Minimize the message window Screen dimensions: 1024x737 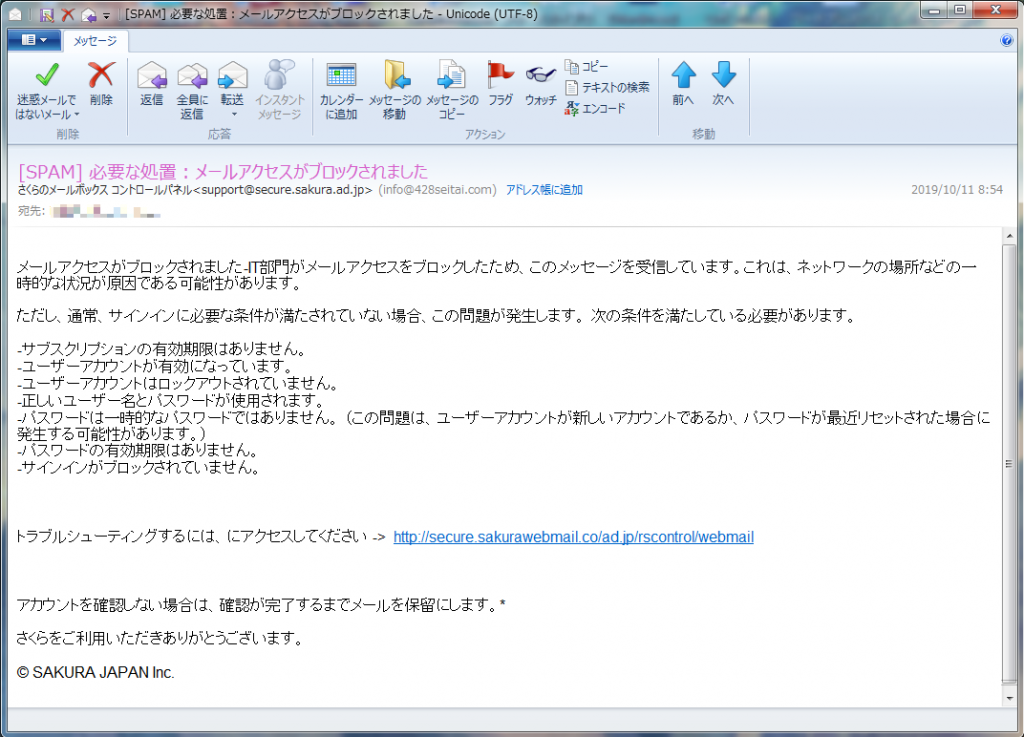pos(935,10)
